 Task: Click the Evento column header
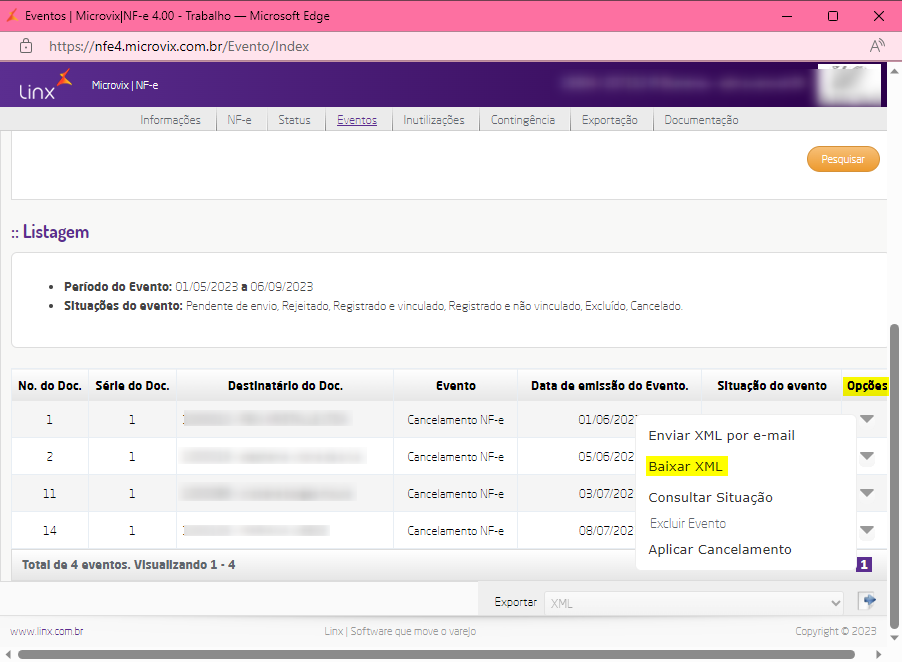[456, 385]
